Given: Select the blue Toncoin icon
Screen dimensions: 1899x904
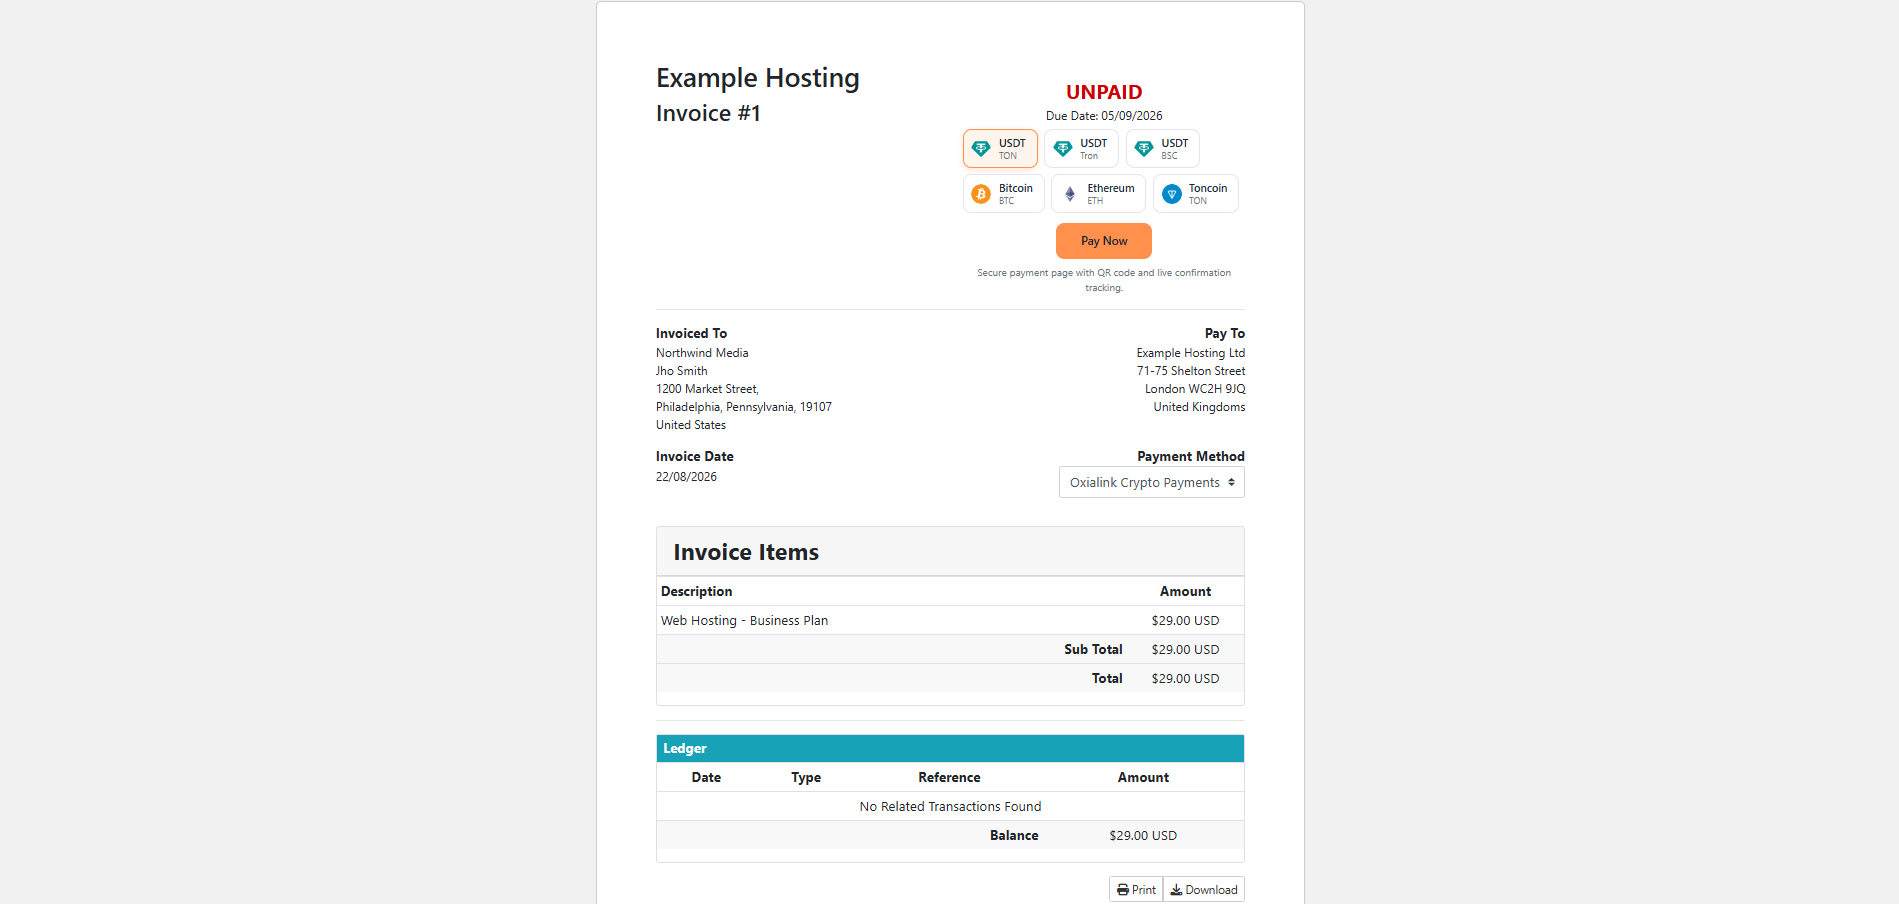Looking at the screenshot, I should [x=1172, y=194].
